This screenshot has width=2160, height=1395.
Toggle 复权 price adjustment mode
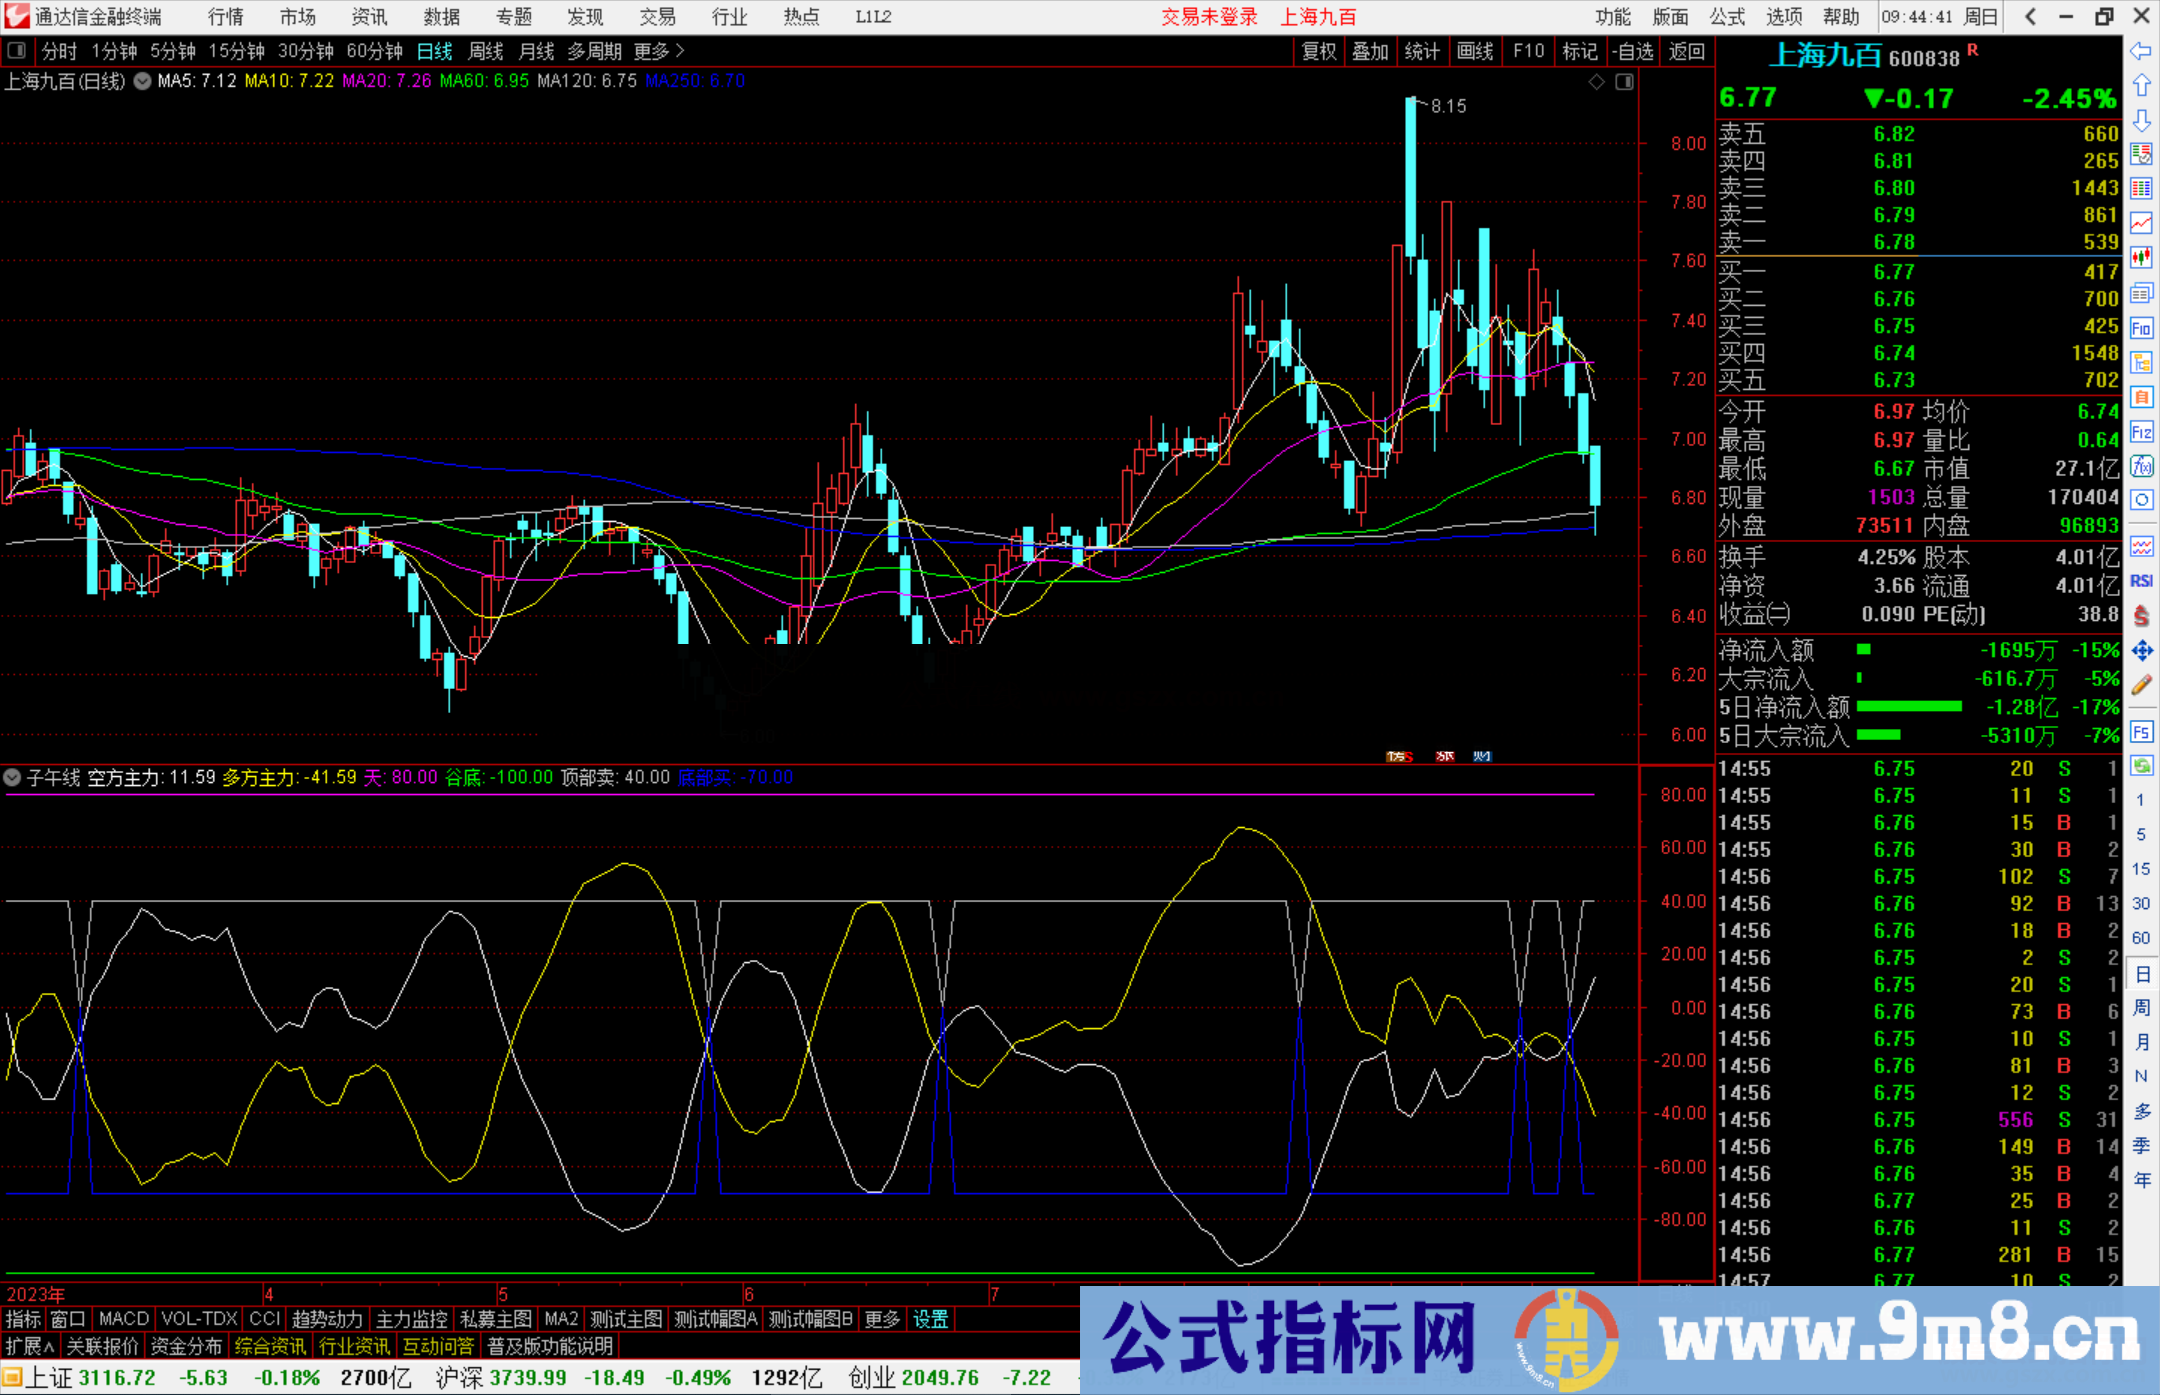(x=1318, y=51)
